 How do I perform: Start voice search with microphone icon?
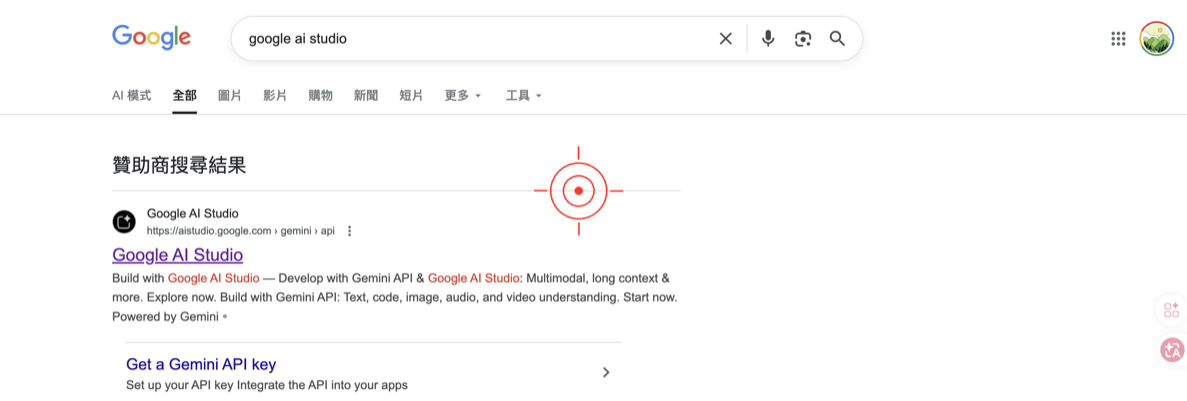pyautogui.click(x=768, y=39)
